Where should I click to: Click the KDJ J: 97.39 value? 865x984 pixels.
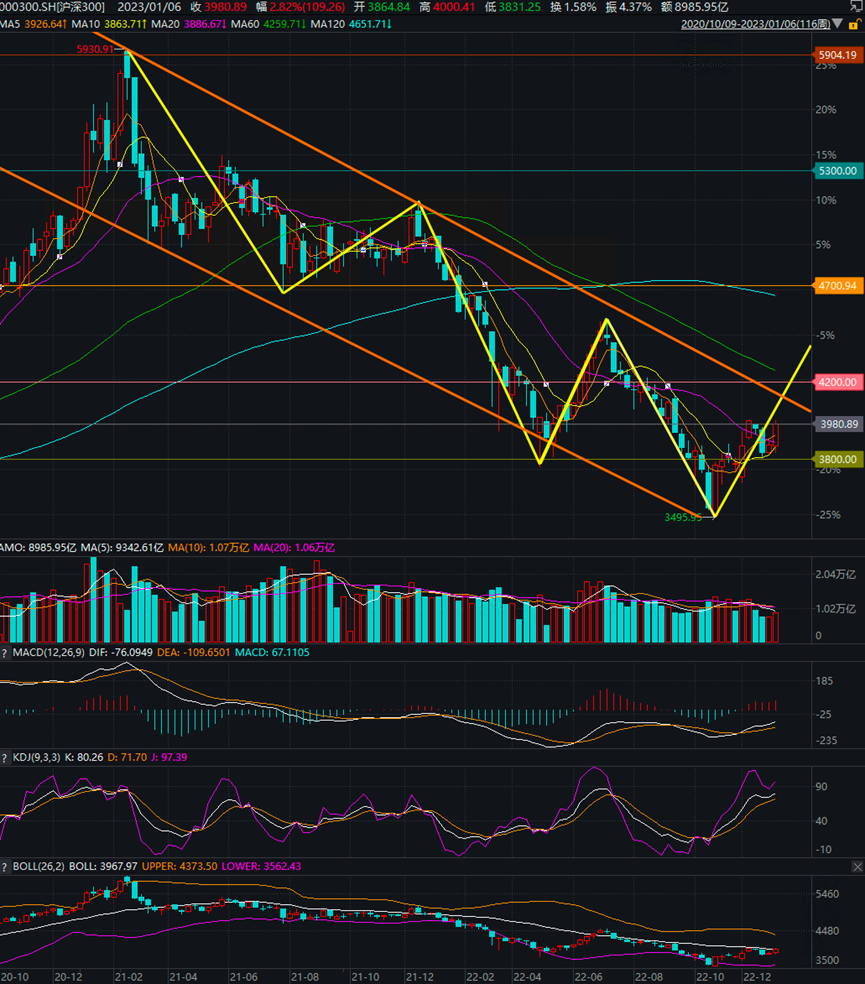[169, 757]
